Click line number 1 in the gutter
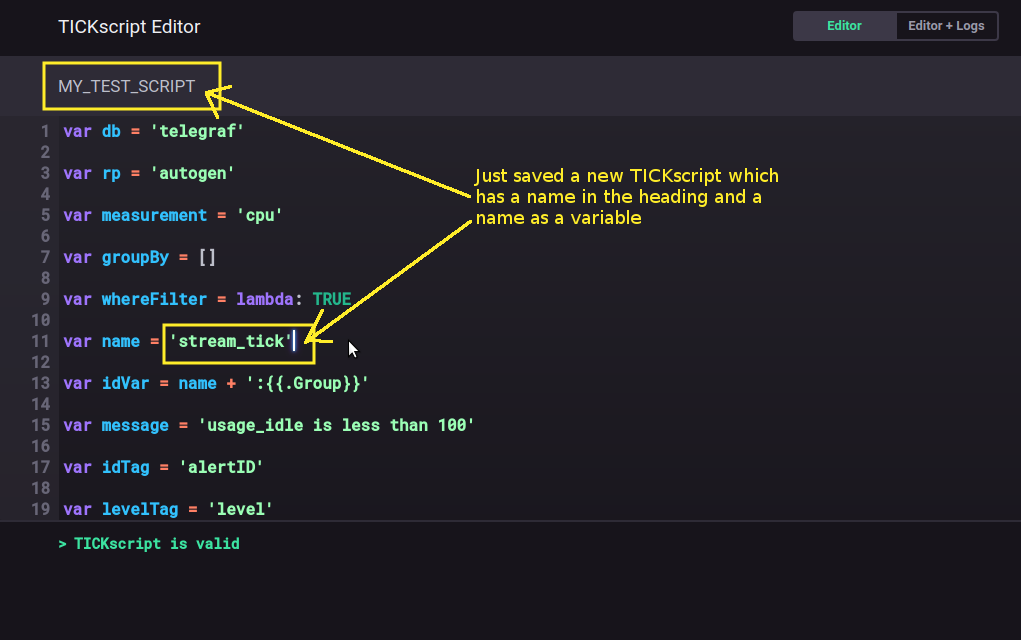 (45, 131)
